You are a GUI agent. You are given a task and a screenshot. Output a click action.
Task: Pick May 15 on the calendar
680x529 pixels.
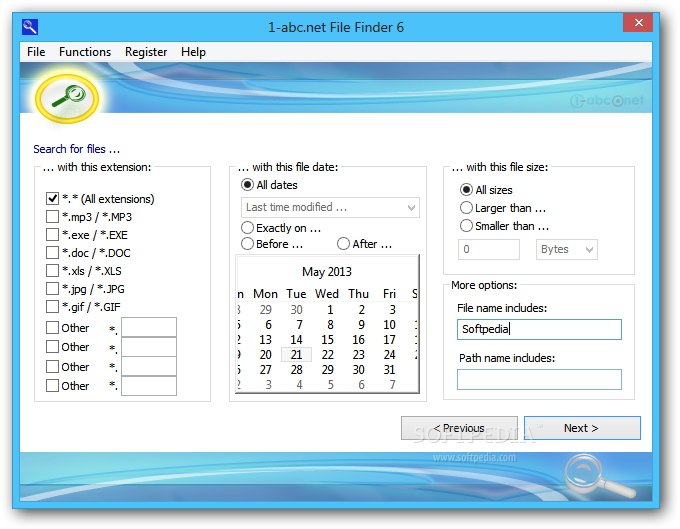pos(328,340)
